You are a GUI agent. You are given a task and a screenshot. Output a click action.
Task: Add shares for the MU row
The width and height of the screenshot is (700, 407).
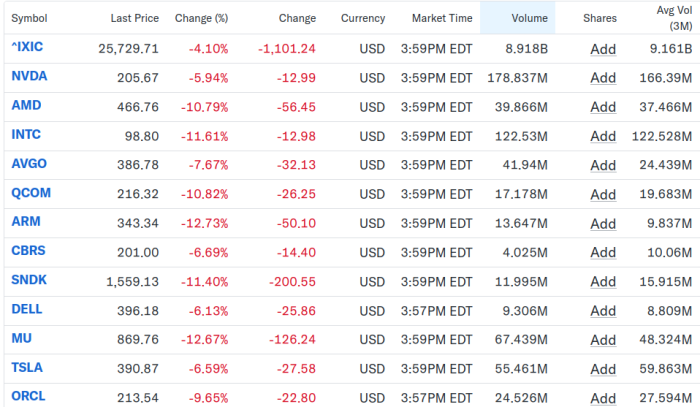pyautogui.click(x=603, y=340)
